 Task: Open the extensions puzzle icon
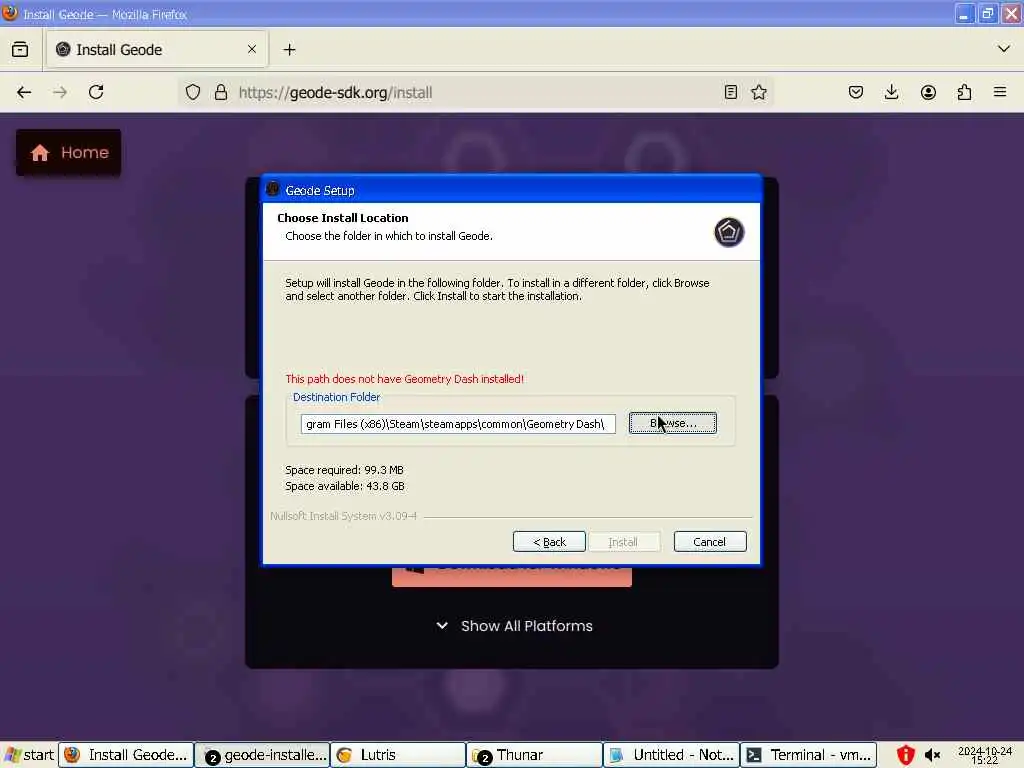pyautogui.click(x=964, y=92)
